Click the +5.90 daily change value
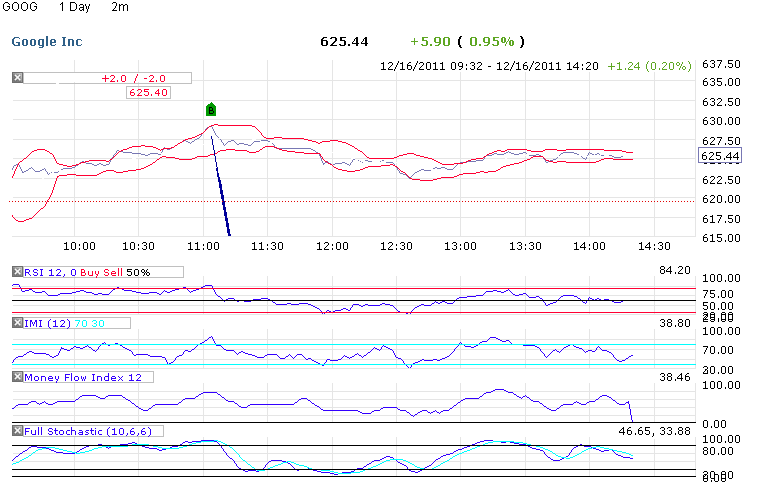Image resolution: width=768 pixels, height=489 pixels. point(430,42)
